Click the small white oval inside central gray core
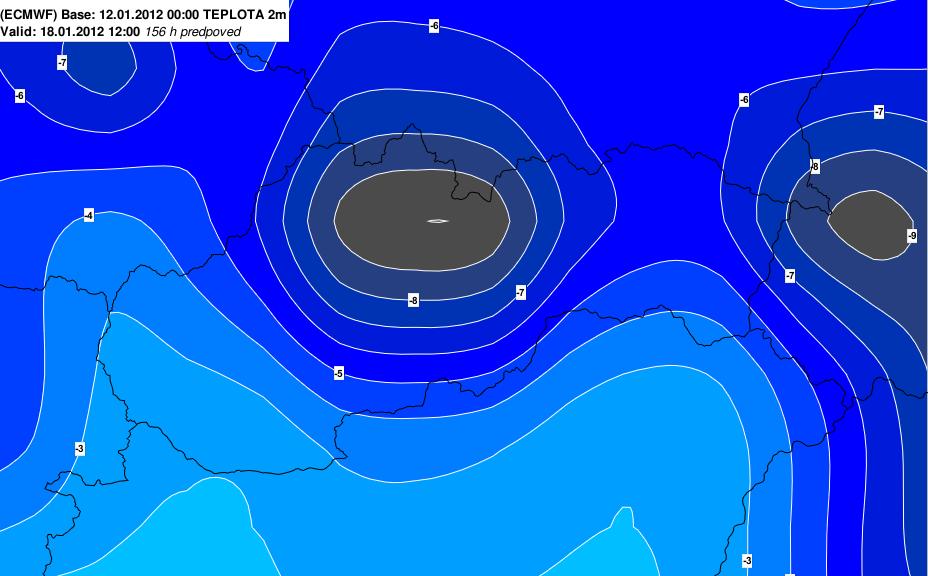 click(x=437, y=221)
